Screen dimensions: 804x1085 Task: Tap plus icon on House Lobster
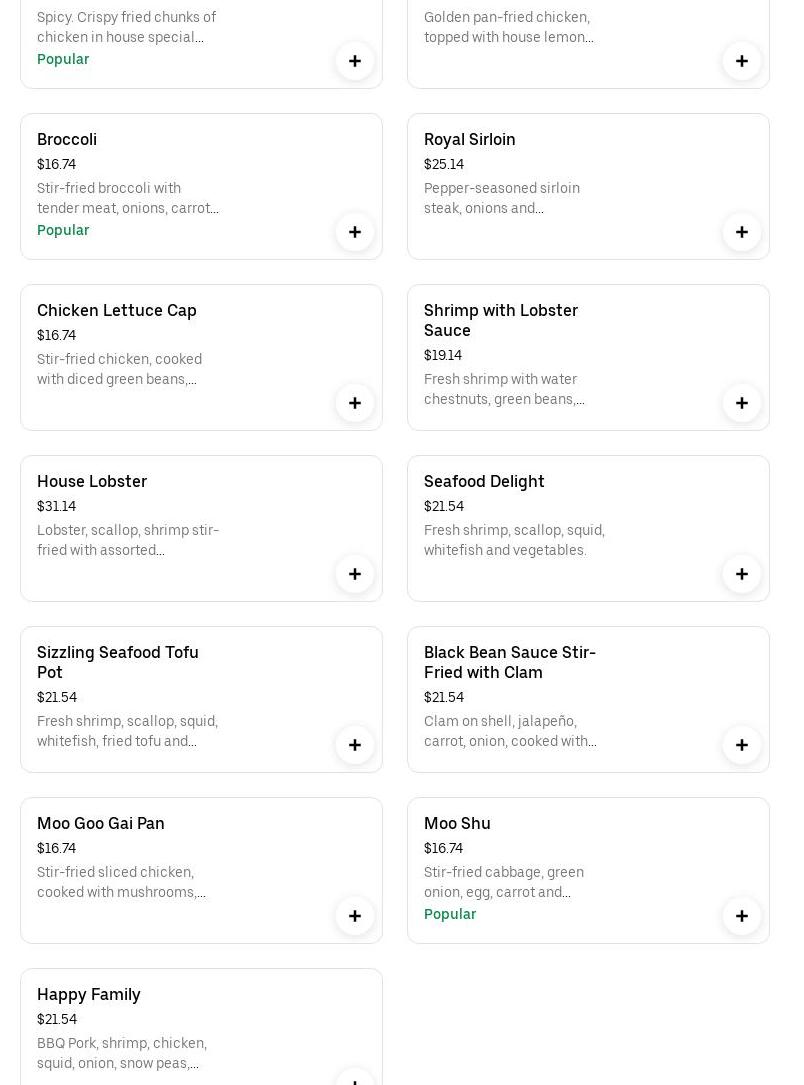pos(355,574)
